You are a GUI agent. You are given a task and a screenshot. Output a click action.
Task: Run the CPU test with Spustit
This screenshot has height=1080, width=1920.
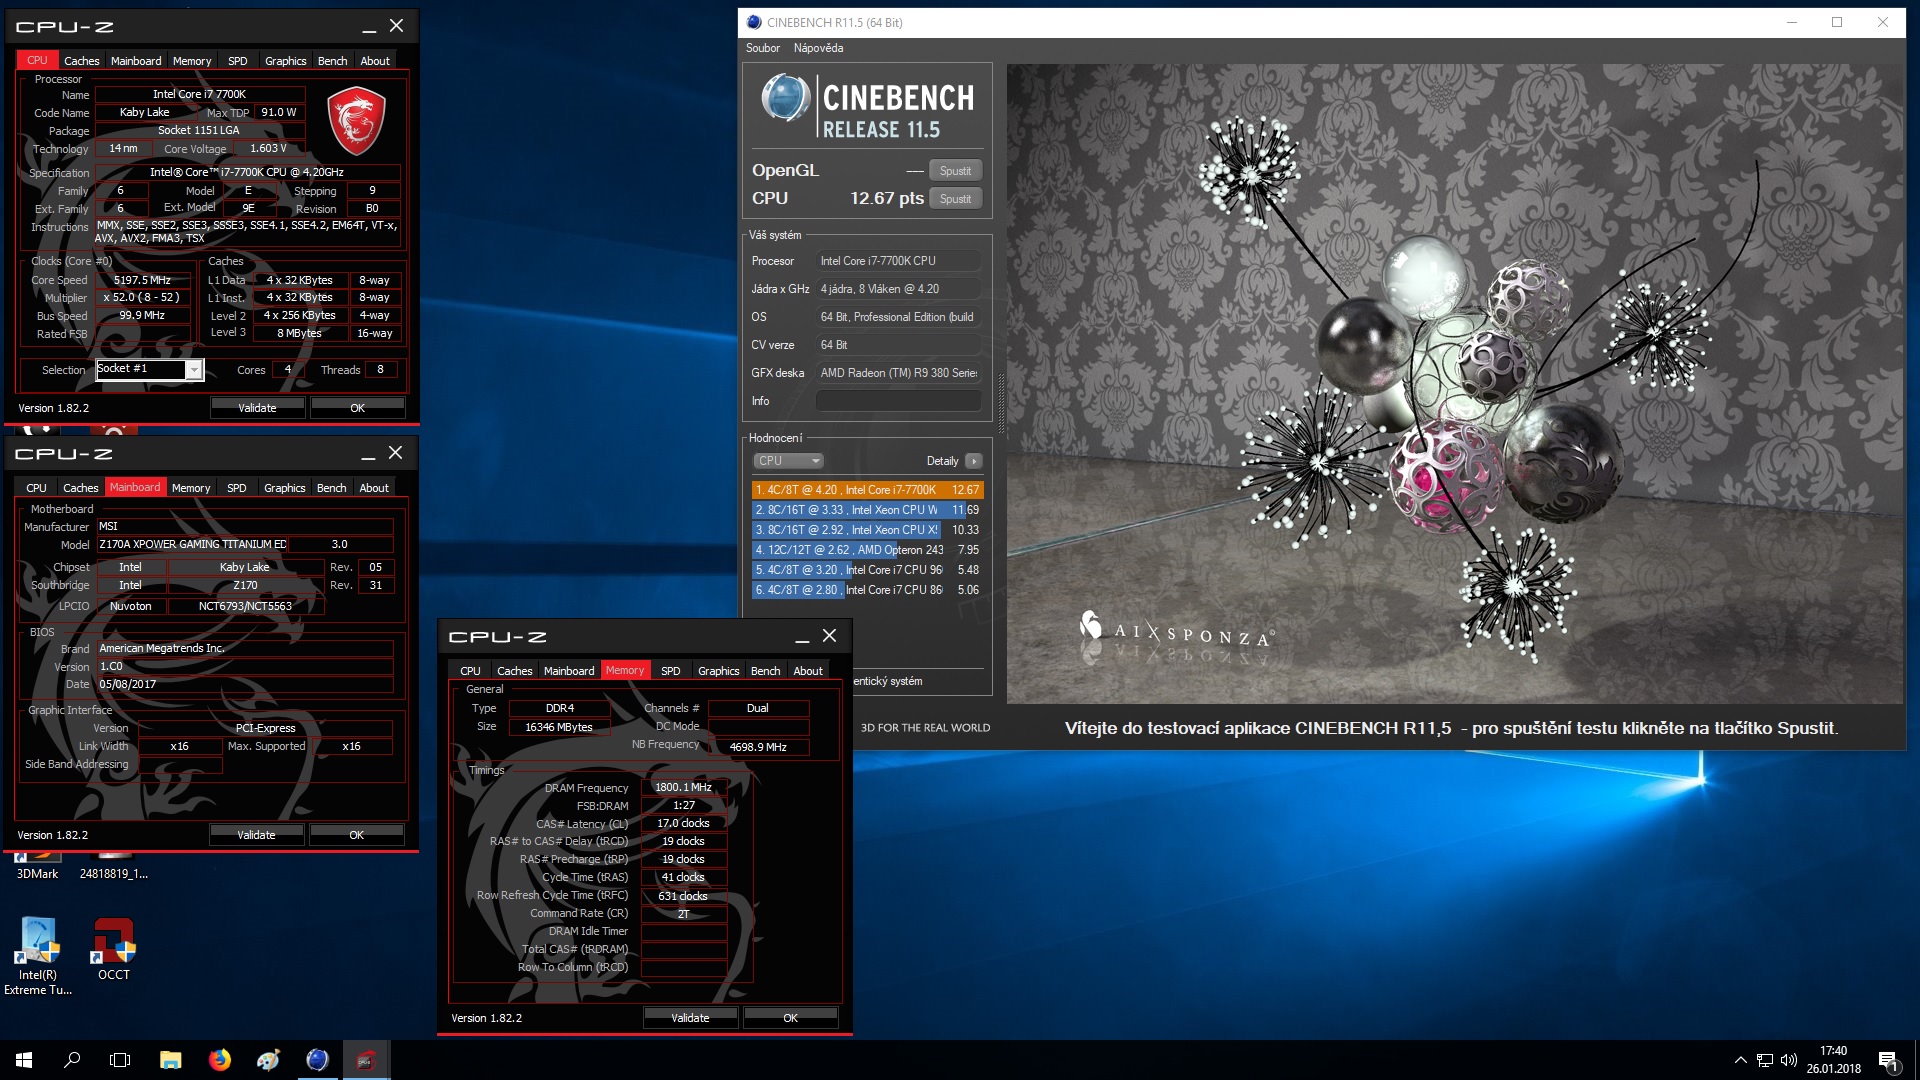[955, 199]
